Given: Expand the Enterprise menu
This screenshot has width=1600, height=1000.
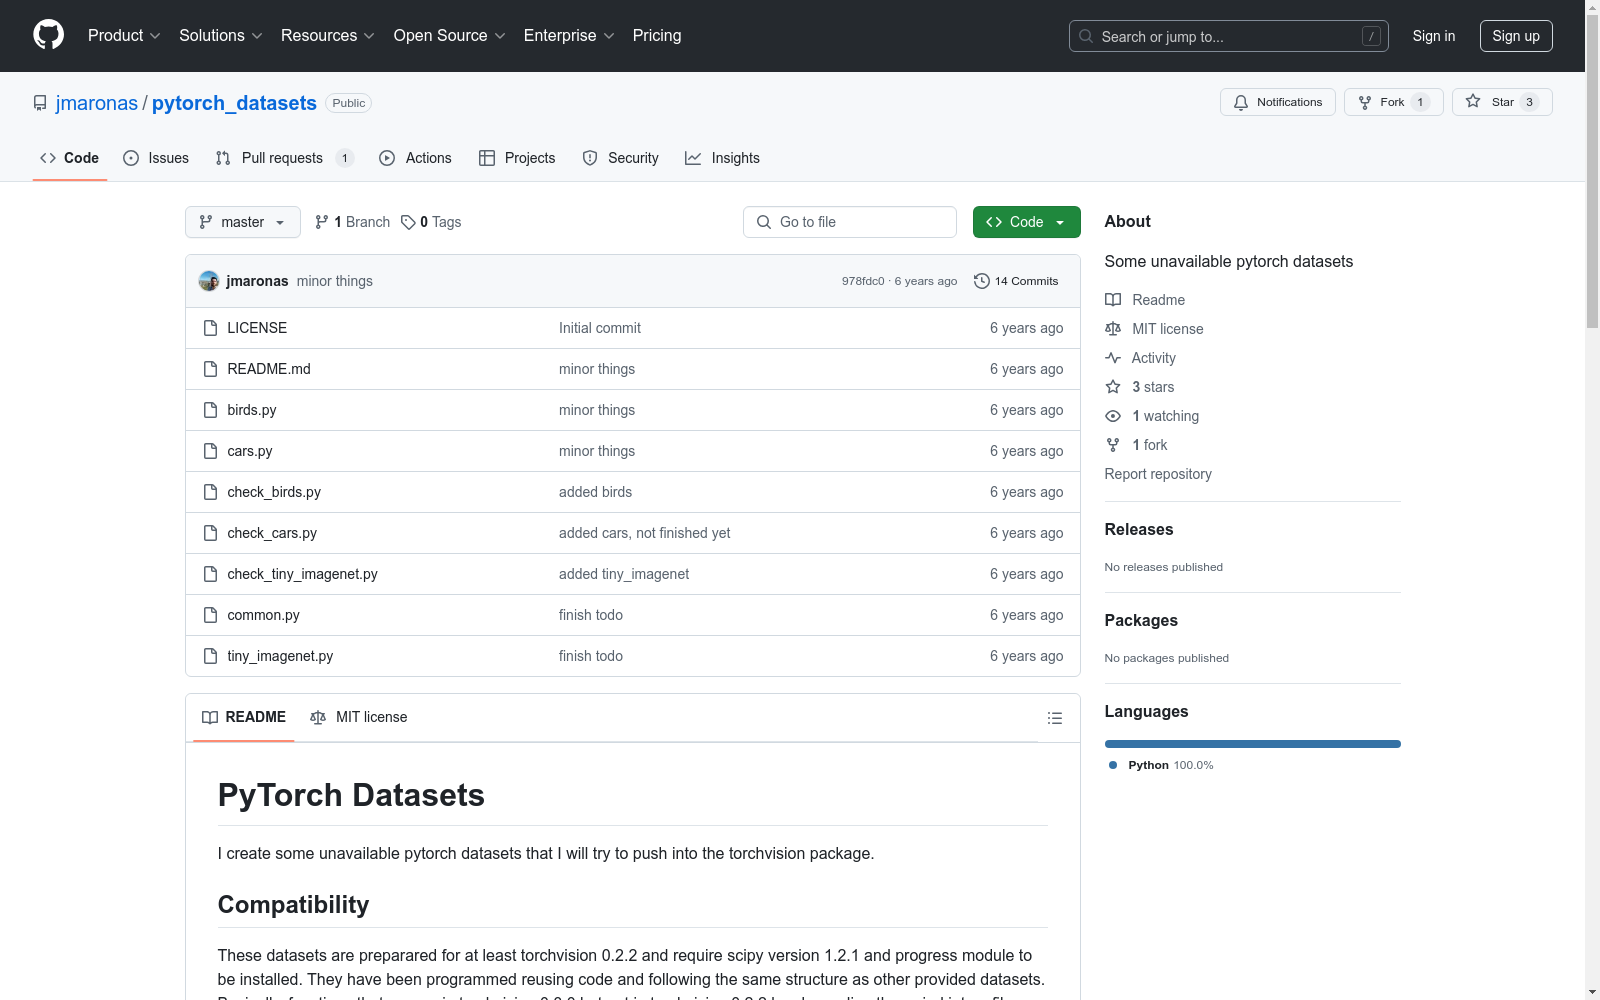Looking at the screenshot, I should tap(569, 35).
